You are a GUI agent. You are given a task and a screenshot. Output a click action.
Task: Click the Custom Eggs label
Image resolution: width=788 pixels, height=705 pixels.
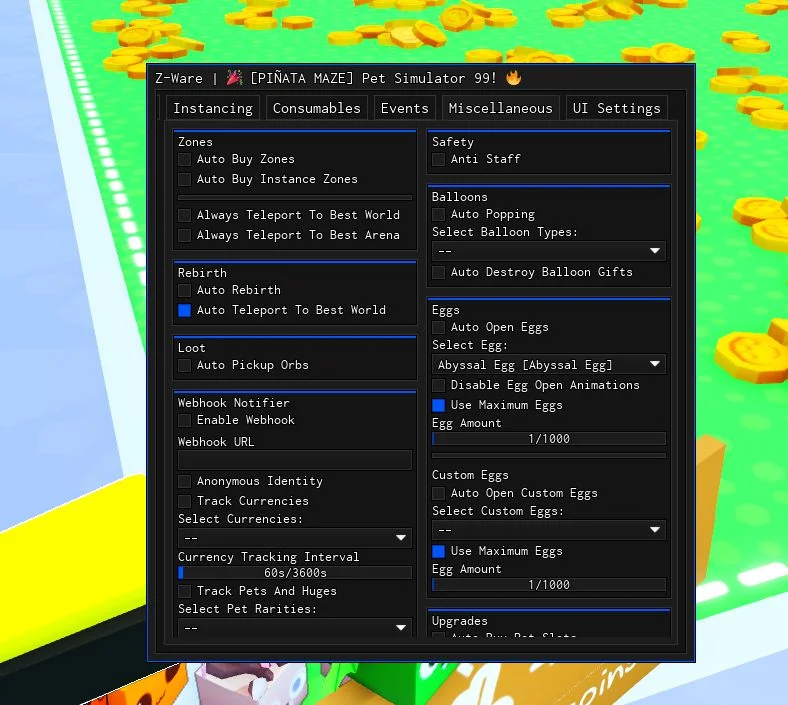click(x=470, y=475)
